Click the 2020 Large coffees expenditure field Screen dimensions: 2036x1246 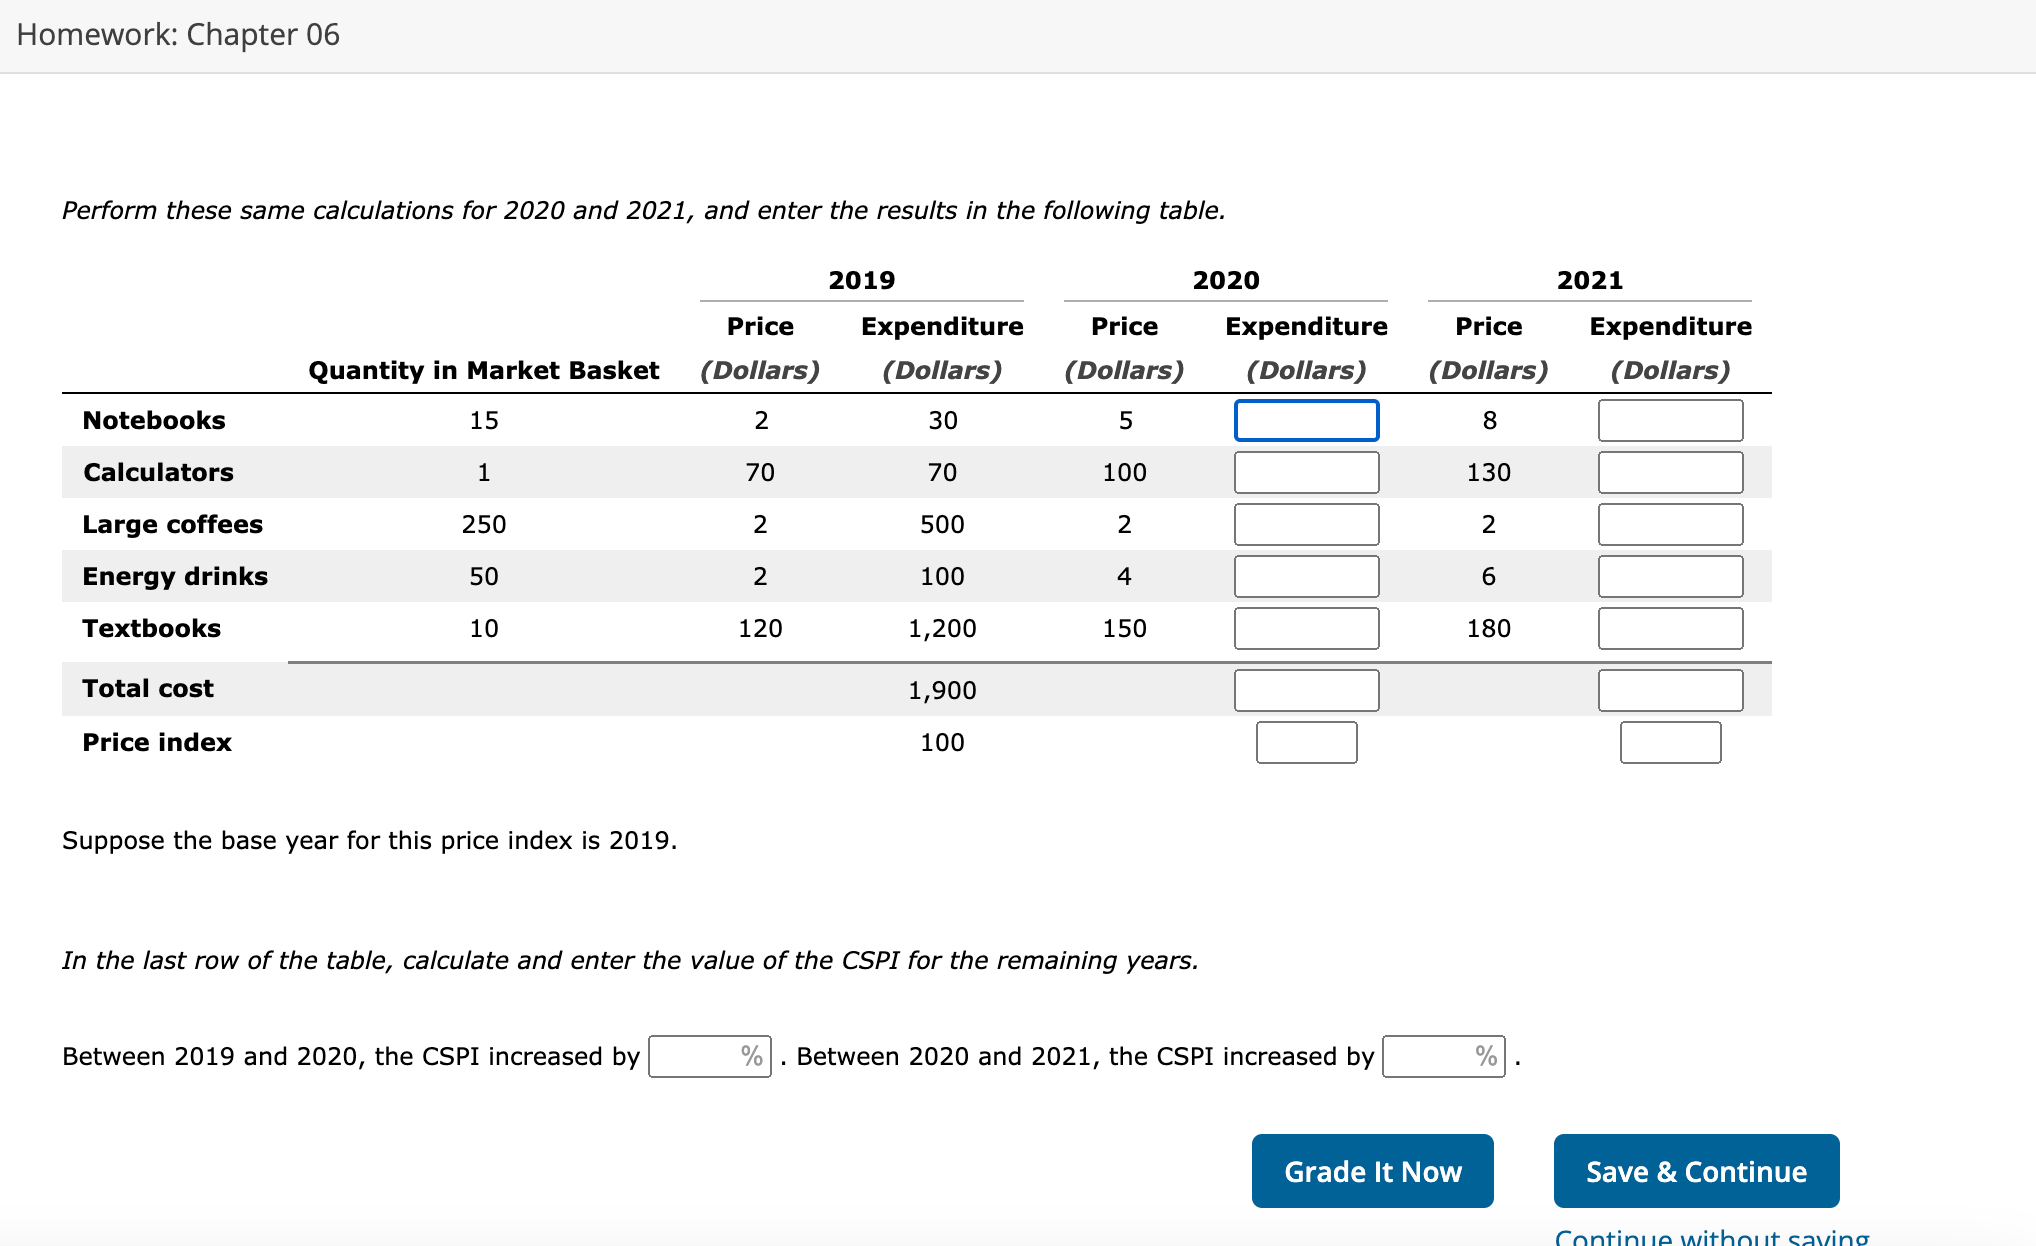[1306, 524]
